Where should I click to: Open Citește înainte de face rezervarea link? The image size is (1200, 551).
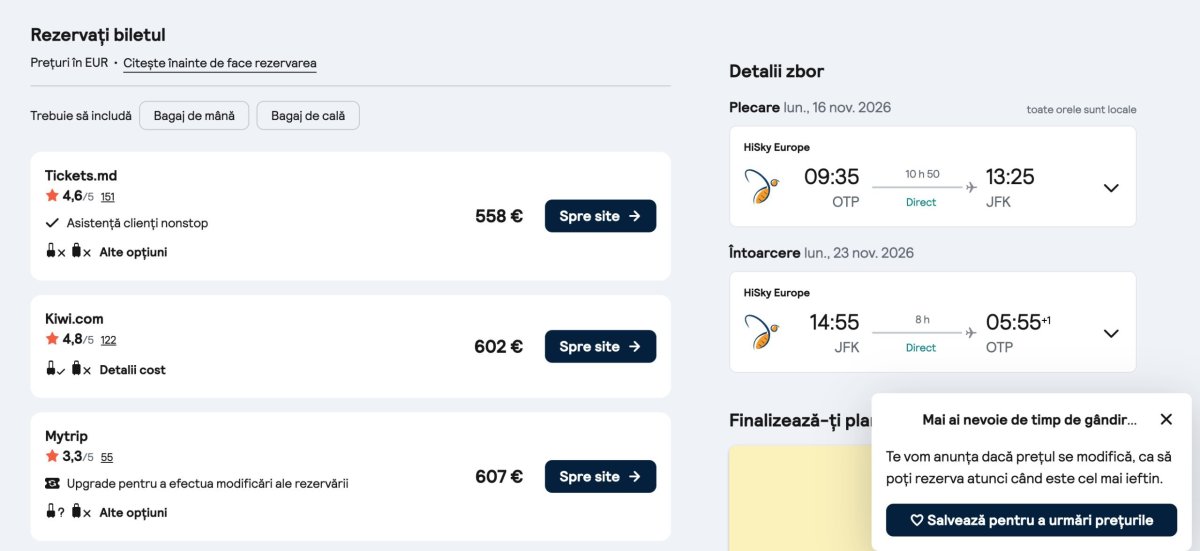220,63
